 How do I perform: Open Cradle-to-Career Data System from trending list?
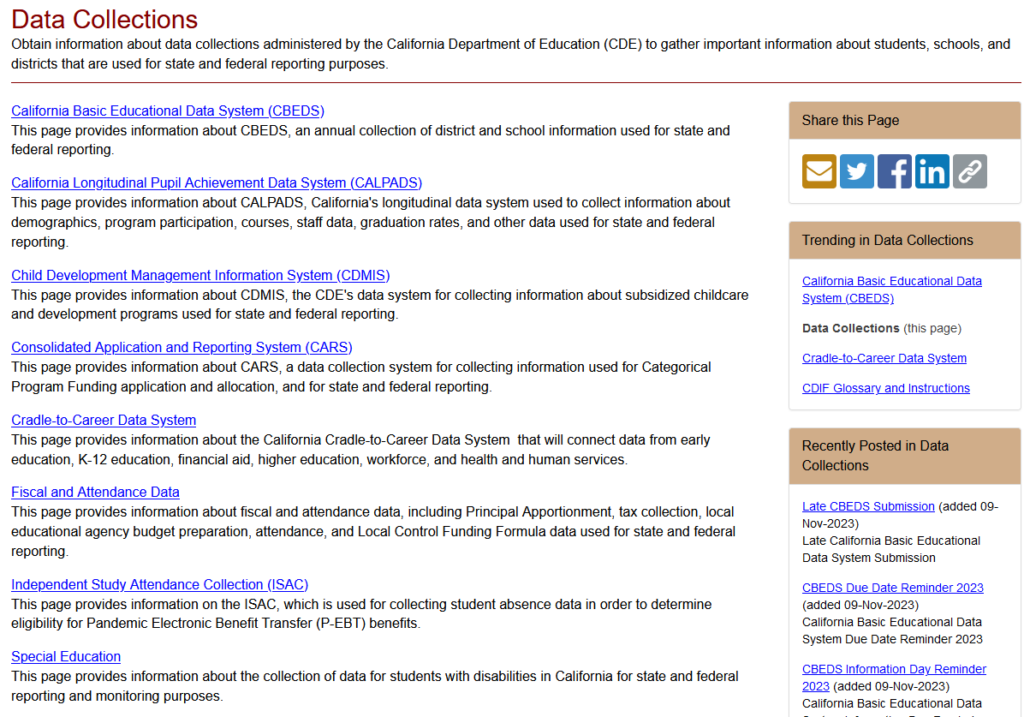[x=884, y=358]
